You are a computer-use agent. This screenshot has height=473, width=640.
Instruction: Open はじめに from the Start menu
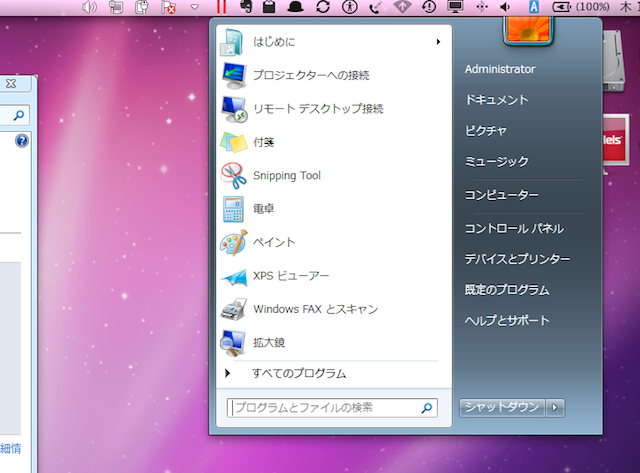click(333, 42)
